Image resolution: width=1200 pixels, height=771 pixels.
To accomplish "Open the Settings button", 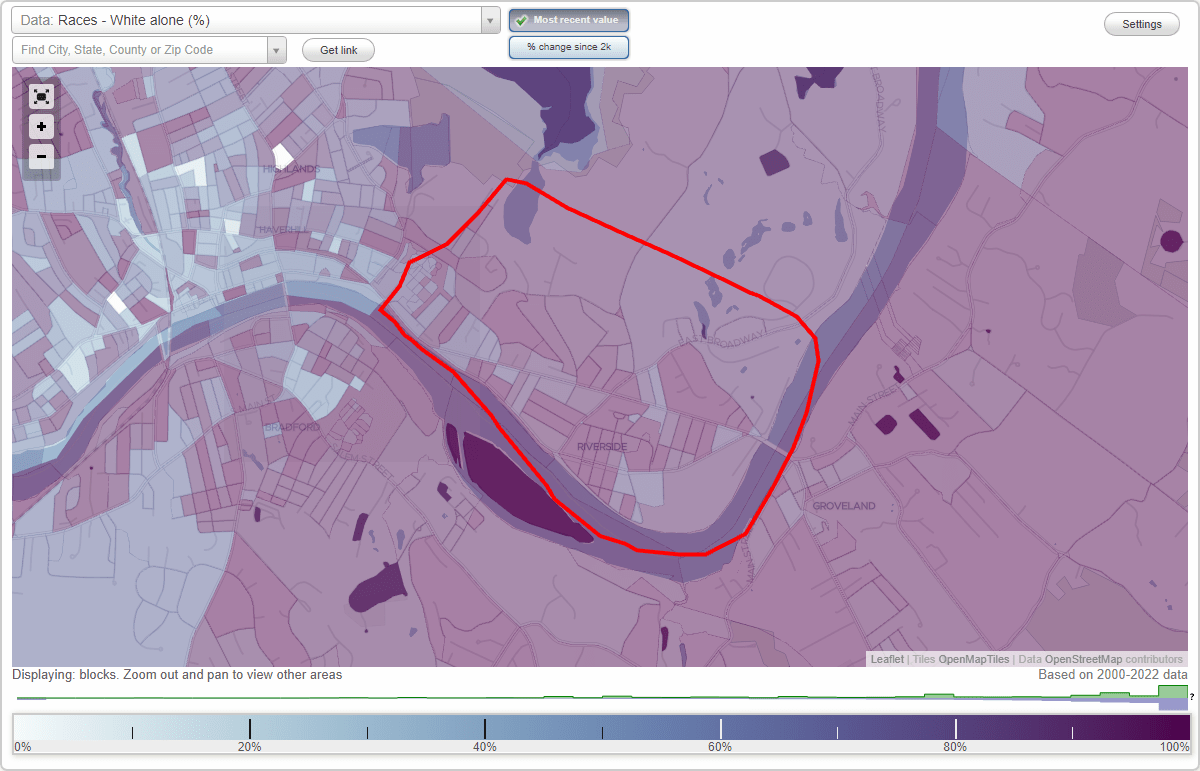I will (1141, 23).
